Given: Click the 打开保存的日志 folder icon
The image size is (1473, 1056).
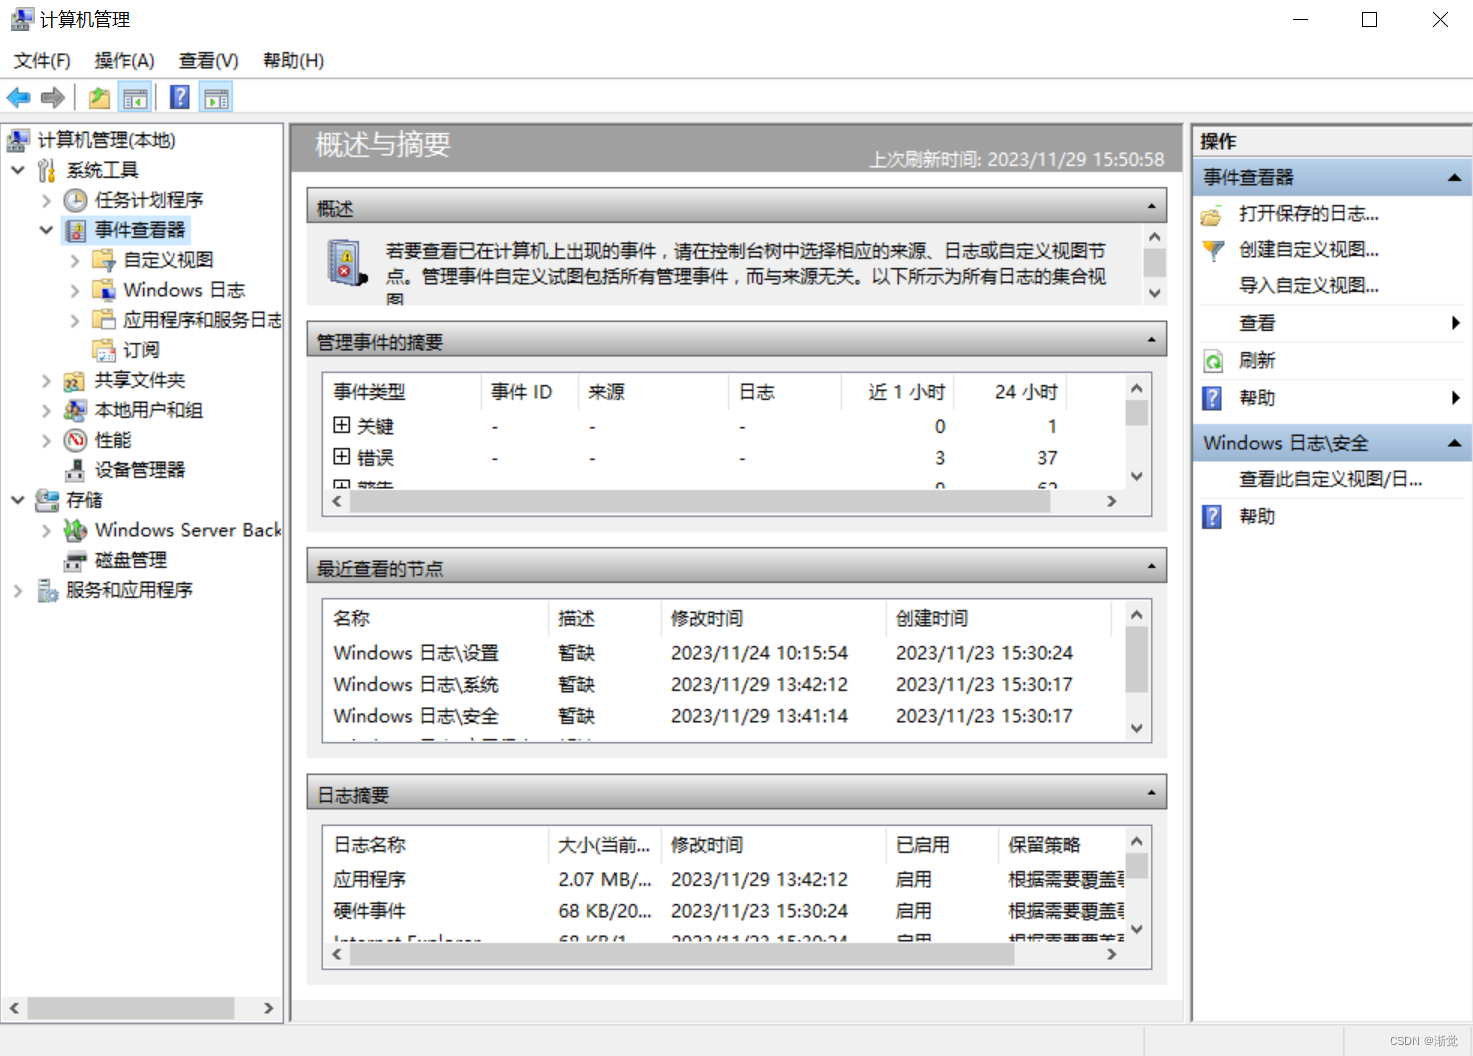Looking at the screenshot, I should click(x=1212, y=214).
